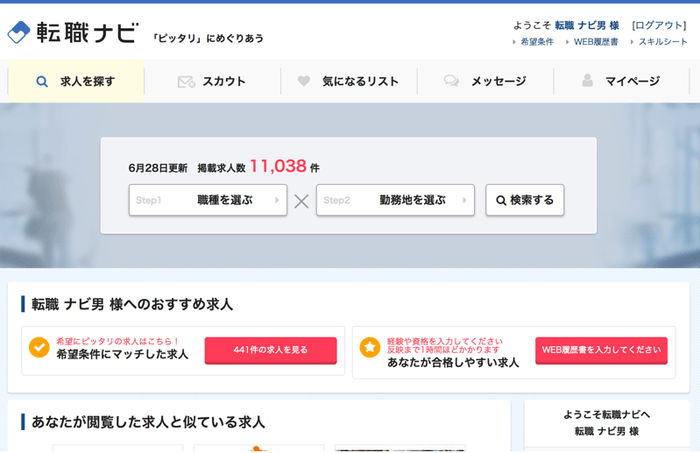Click the arrow on 職種を選ぶ box

[277, 200]
